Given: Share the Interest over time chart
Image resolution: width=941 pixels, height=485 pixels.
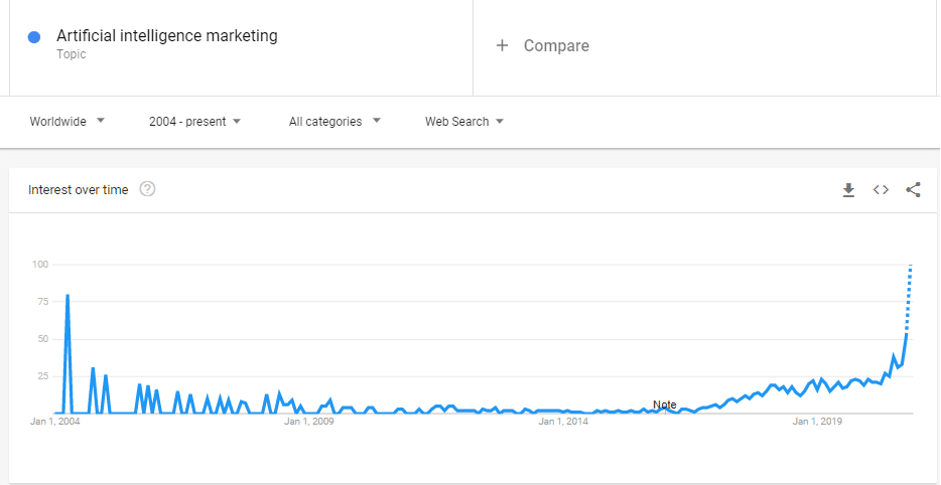Looking at the screenshot, I should coord(913,190).
